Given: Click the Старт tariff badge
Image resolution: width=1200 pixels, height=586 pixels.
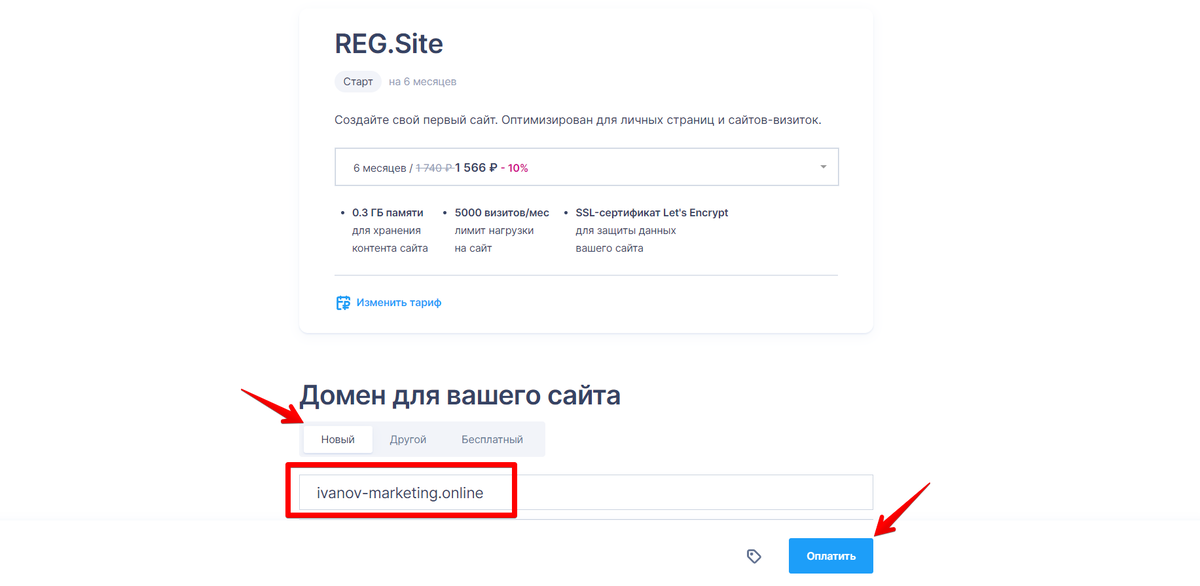Looking at the screenshot, I should [358, 81].
